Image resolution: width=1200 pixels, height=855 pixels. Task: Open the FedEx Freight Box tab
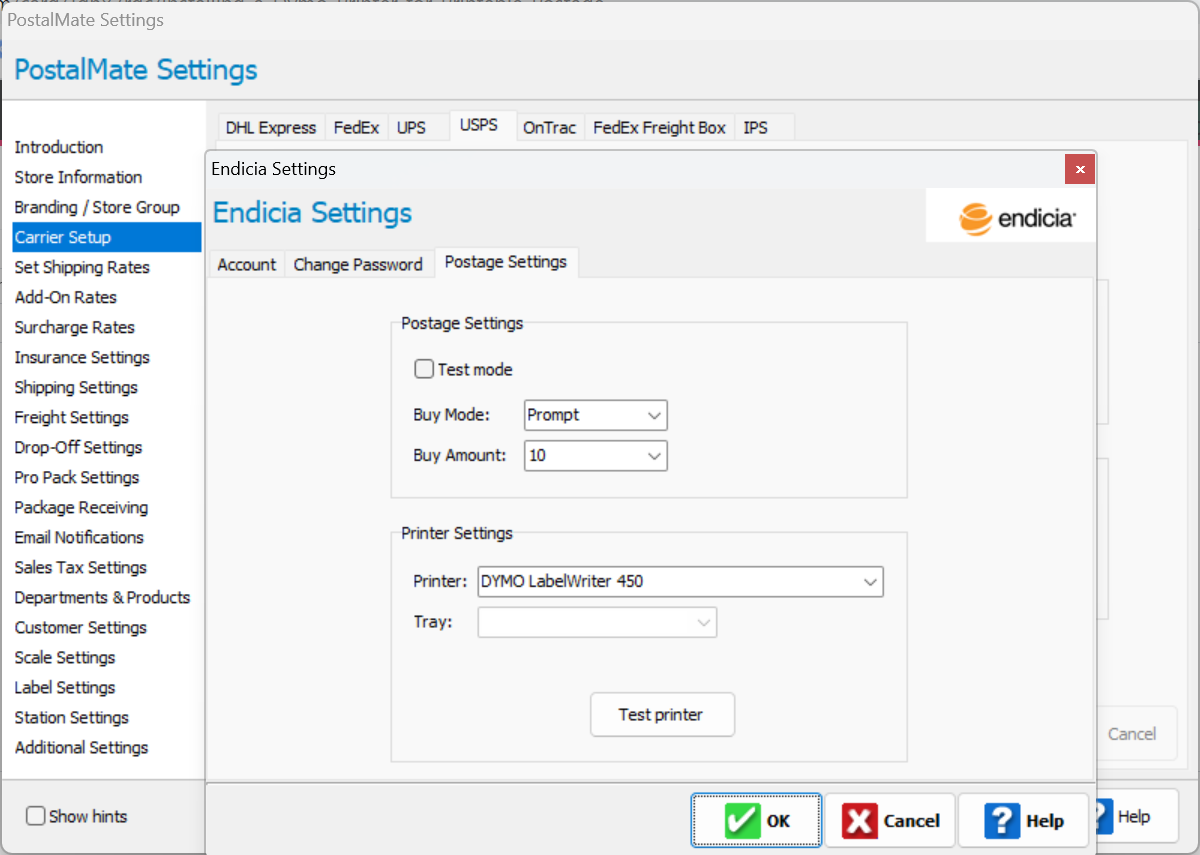[x=660, y=128]
